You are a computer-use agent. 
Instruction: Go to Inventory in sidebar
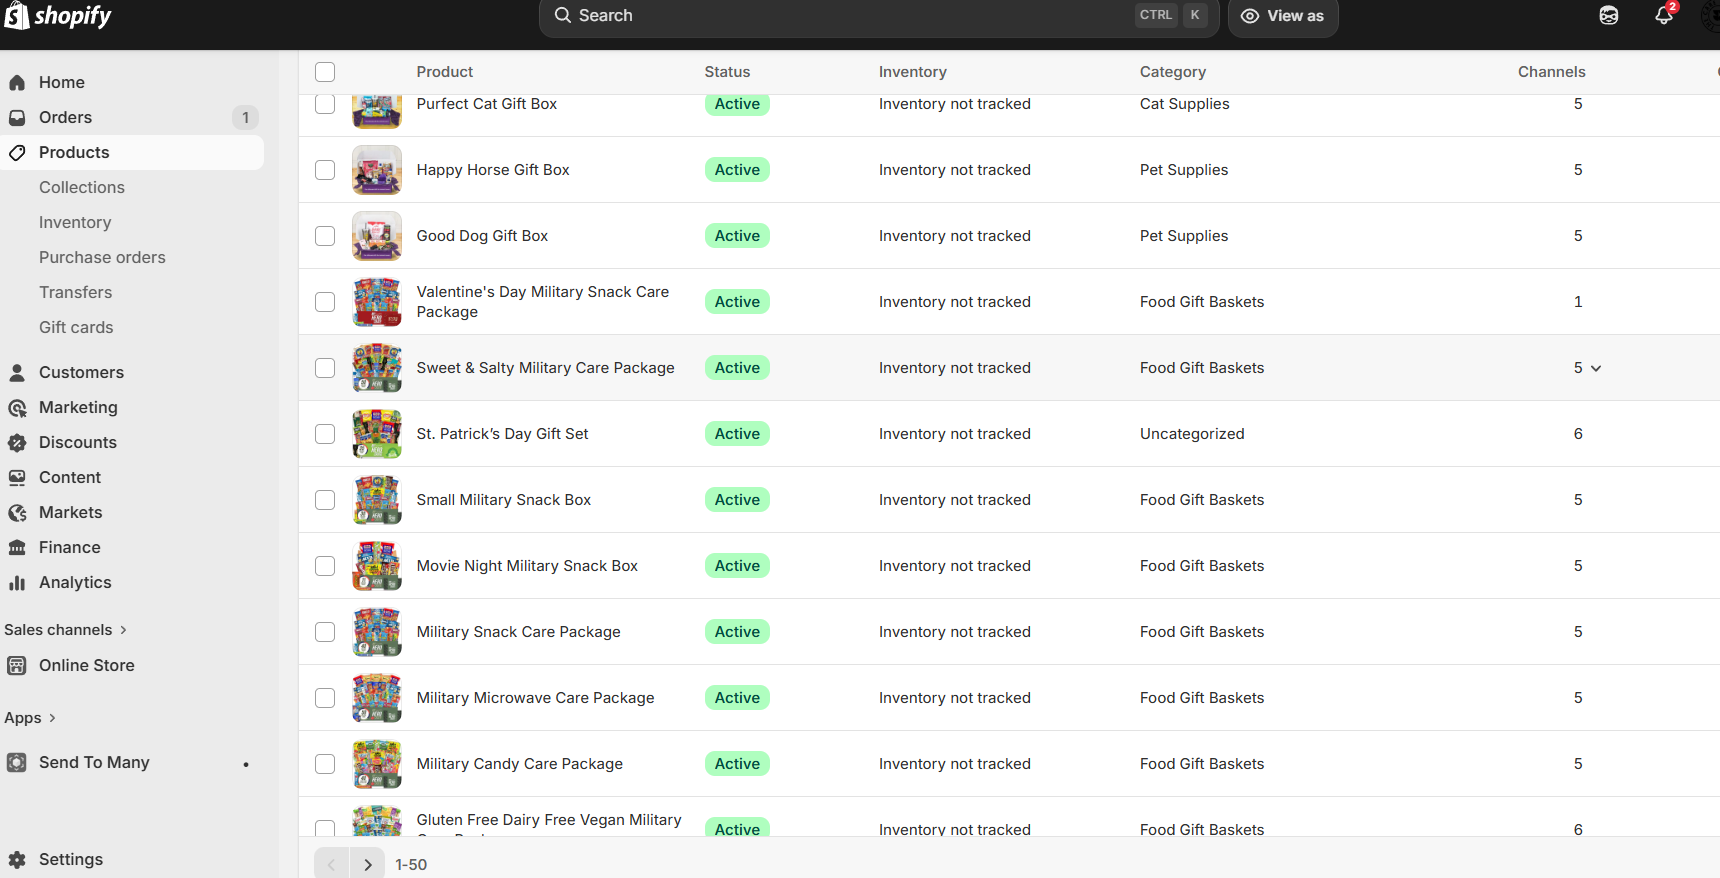[x=75, y=223]
